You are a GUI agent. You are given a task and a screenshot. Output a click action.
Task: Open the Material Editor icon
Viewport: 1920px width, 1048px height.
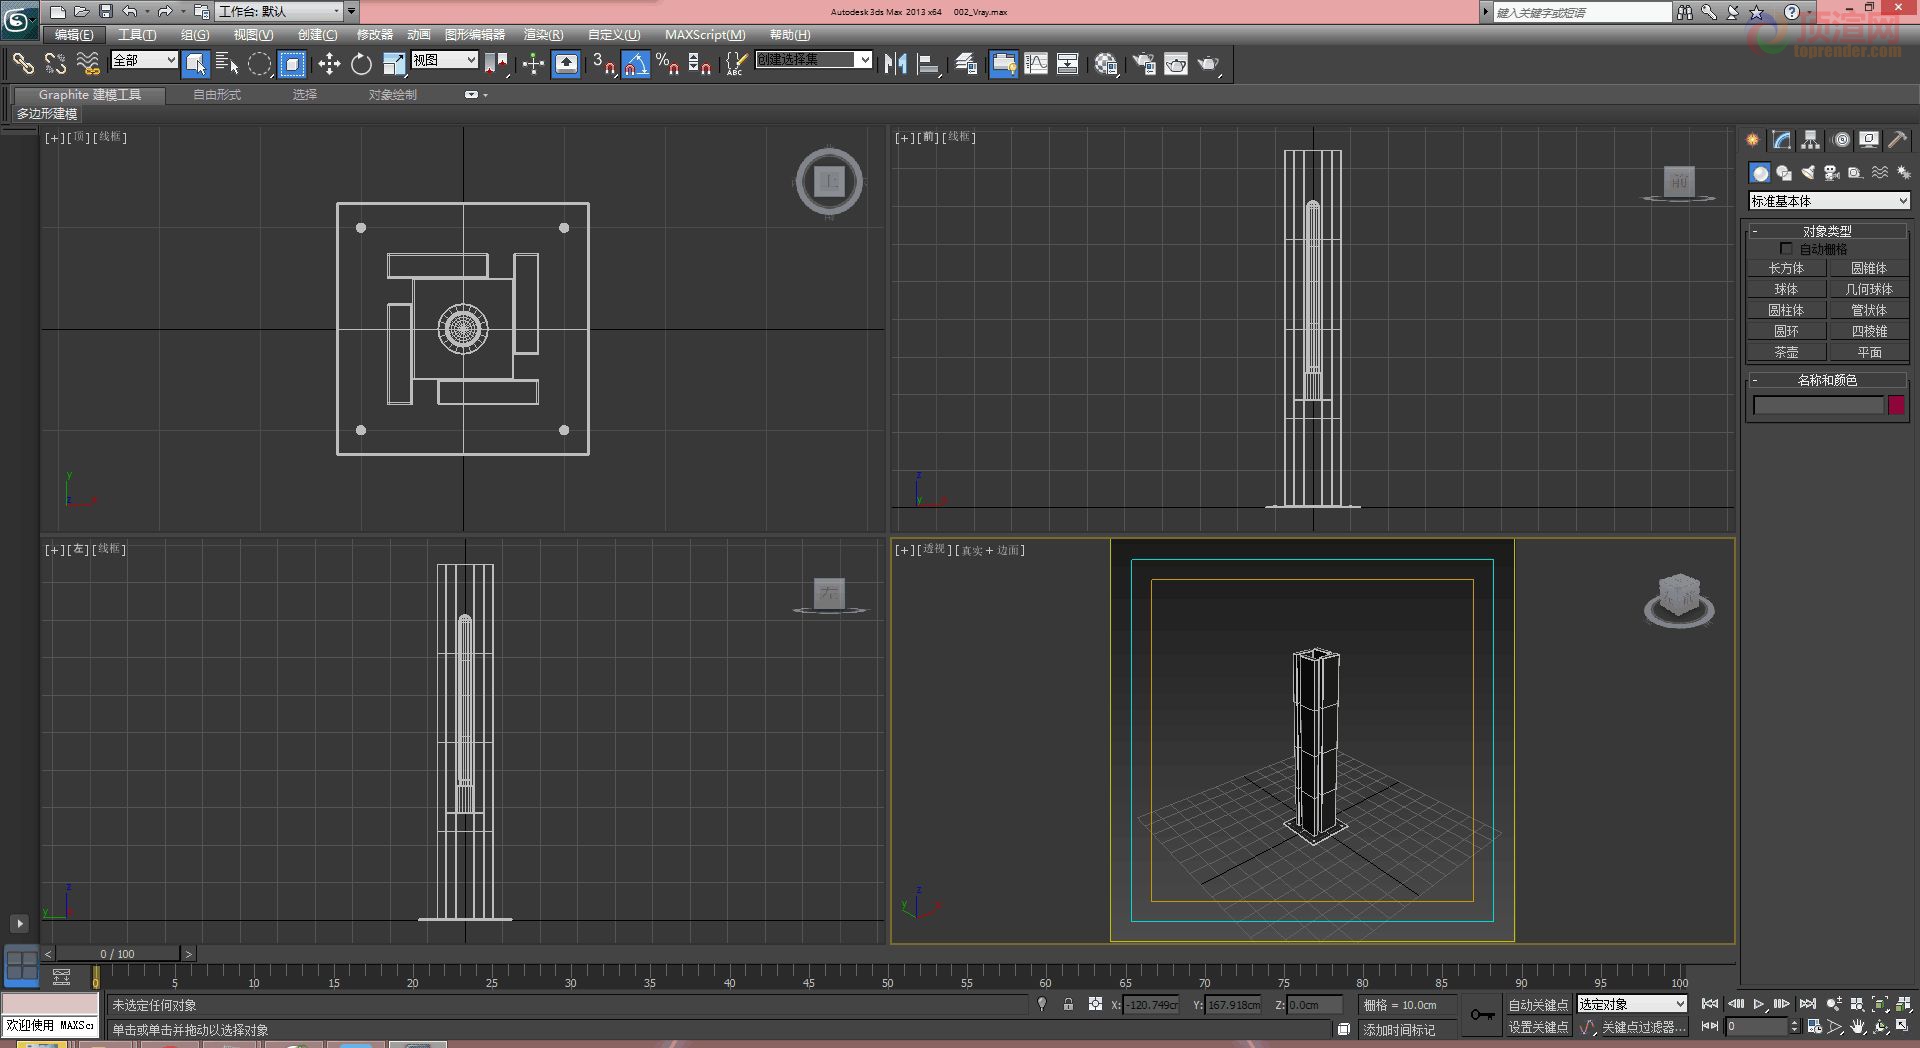[1106, 64]
